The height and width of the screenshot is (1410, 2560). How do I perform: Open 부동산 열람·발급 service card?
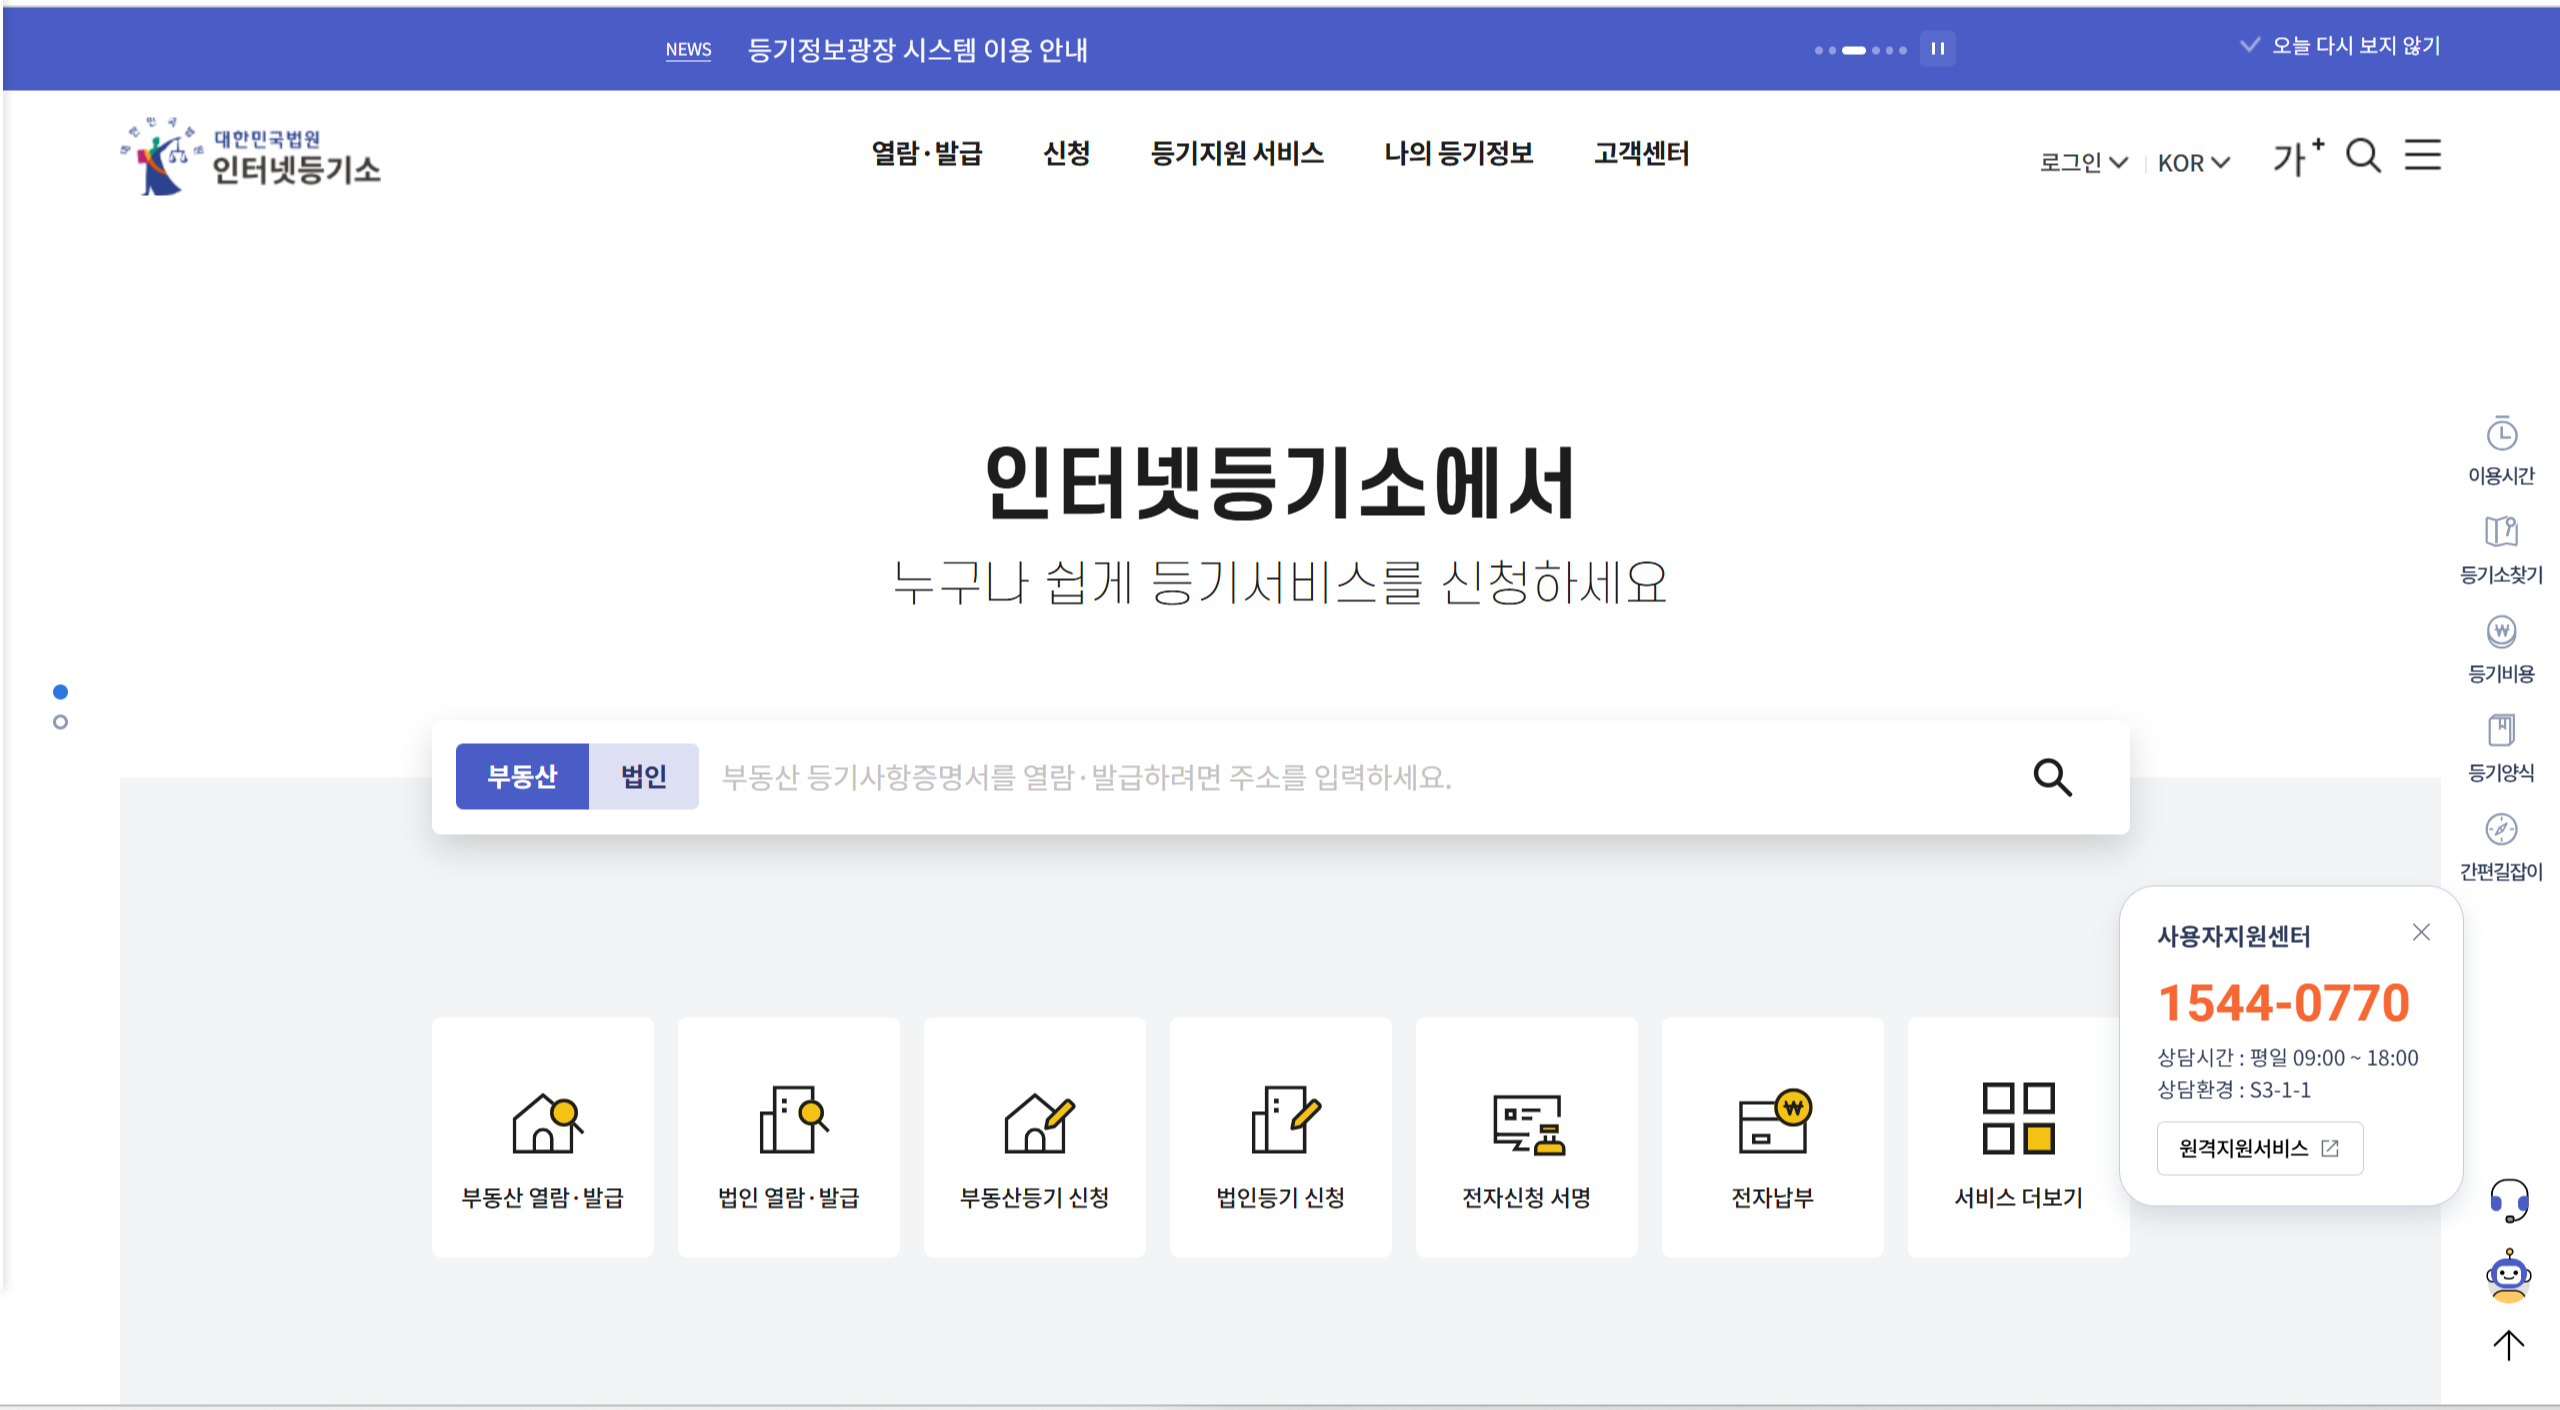(x=543, y=1137)
